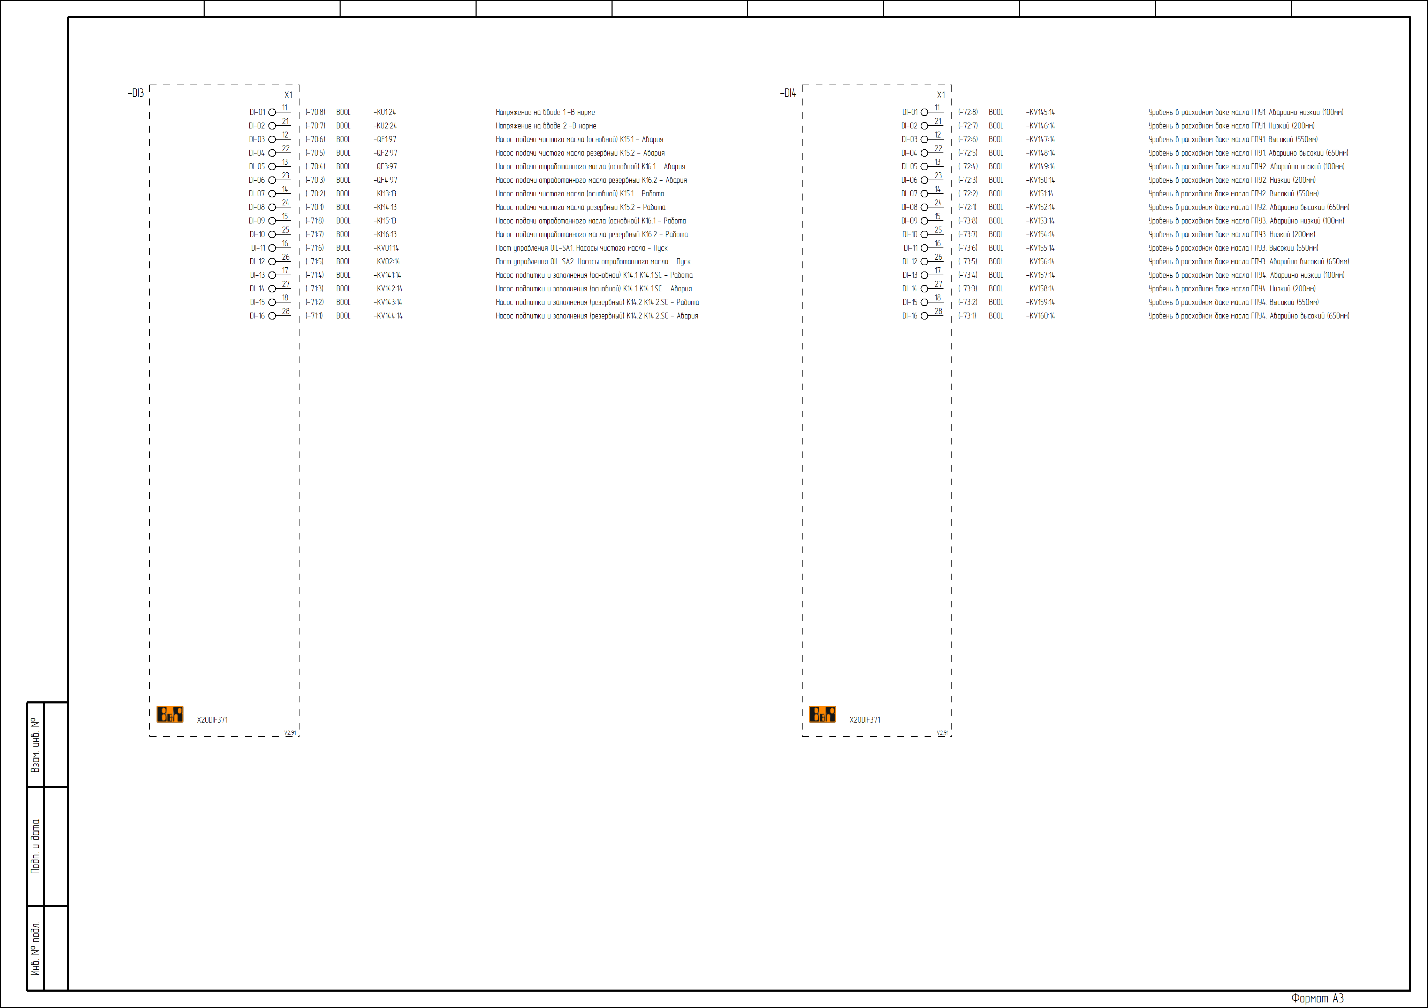Image resolution: width=1428 pixels, height=1008 pixels.
Task: Select the DI-15 channel label in module -DI4
Action: (910, 302)
